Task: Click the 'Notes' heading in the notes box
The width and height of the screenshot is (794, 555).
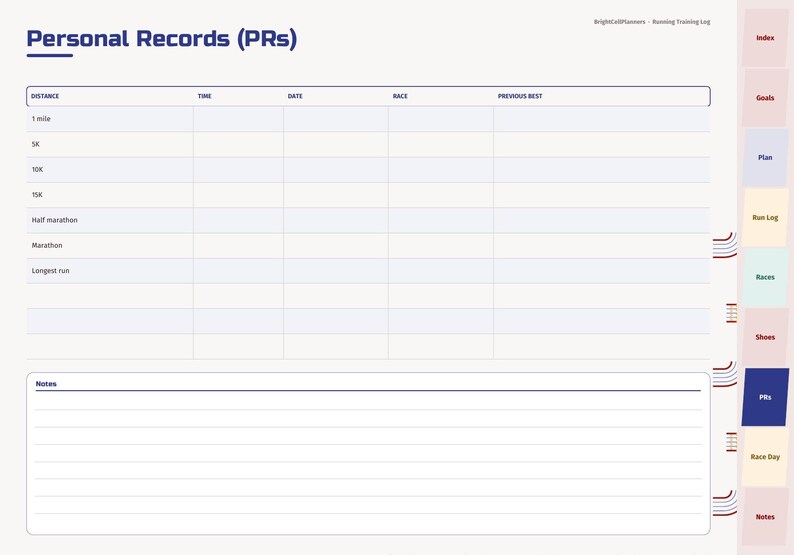Action: click(46, 384)
